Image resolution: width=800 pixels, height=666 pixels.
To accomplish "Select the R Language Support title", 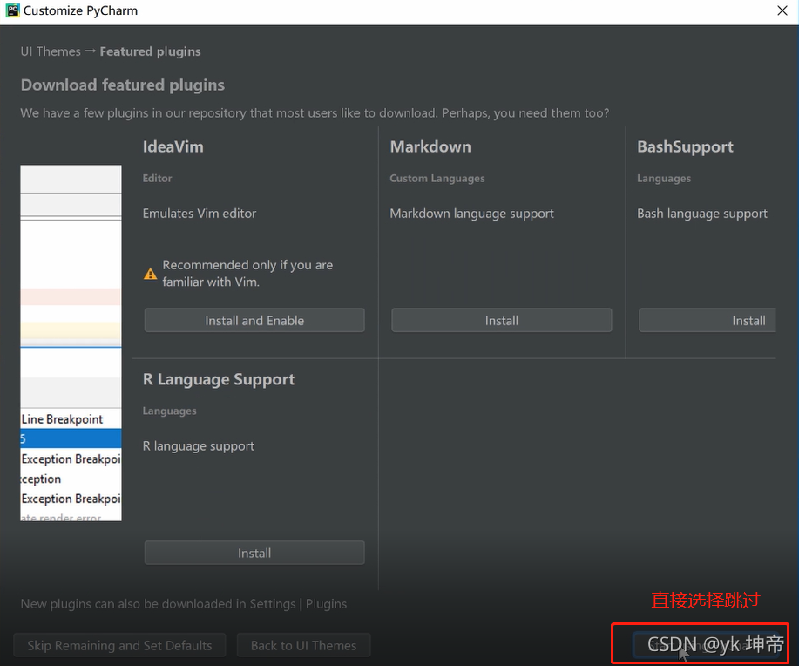I will click(219, 379).
